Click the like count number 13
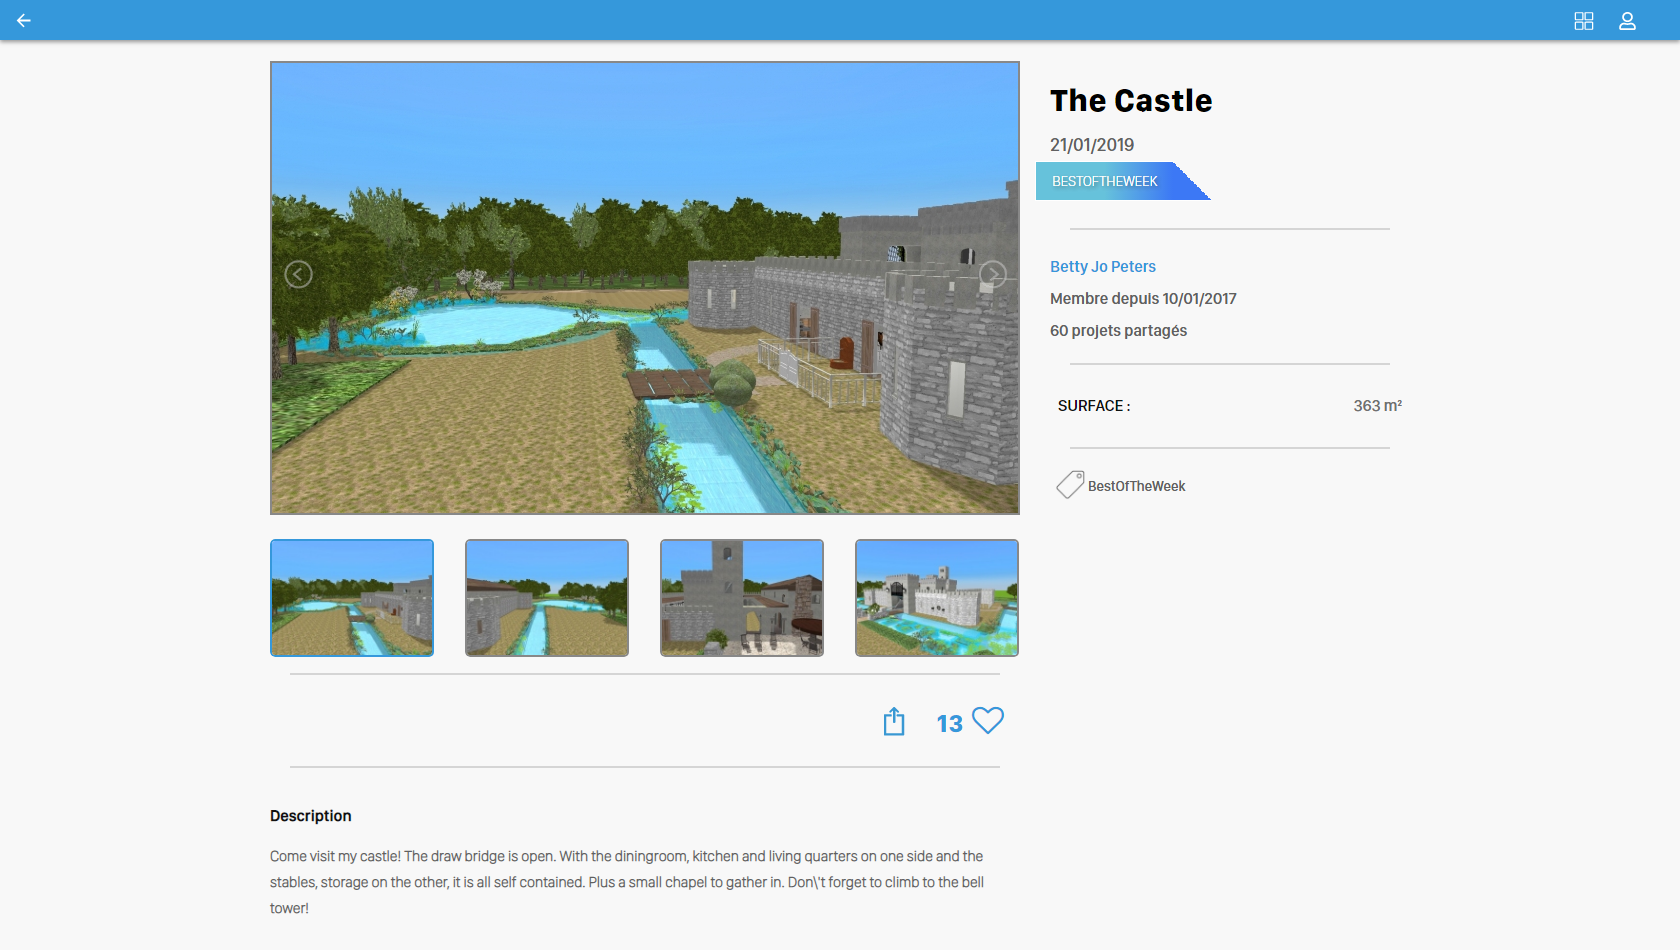The width and height of the screenshot is (1680, 950). (949, 723)
